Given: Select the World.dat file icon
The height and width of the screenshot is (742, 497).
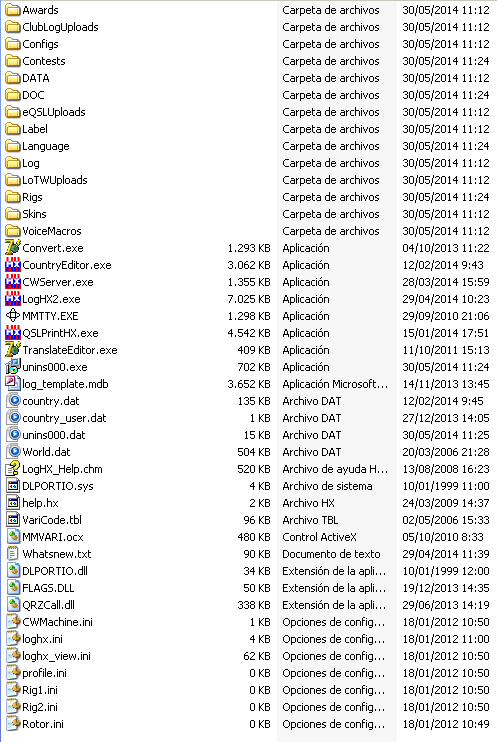Looking at the screenshot, I should coord(13,452).
